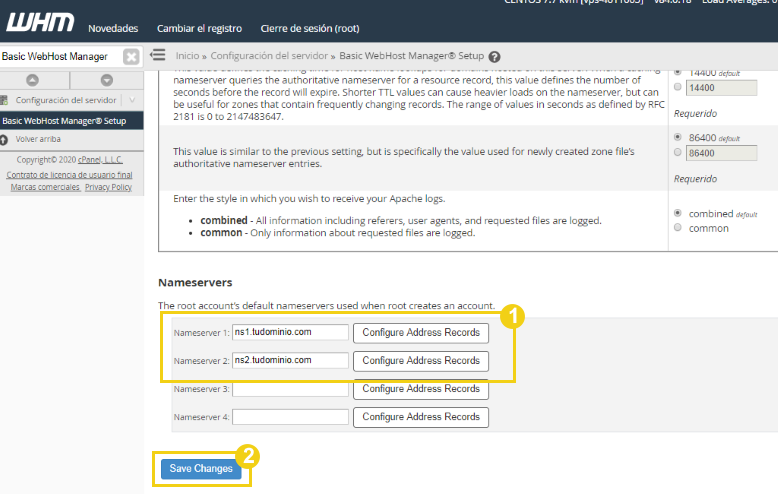Image resolution: width=778 pixels, height=494 pixels.
Task: Click Cierre de sesión (root)
Action: [310, 28]
